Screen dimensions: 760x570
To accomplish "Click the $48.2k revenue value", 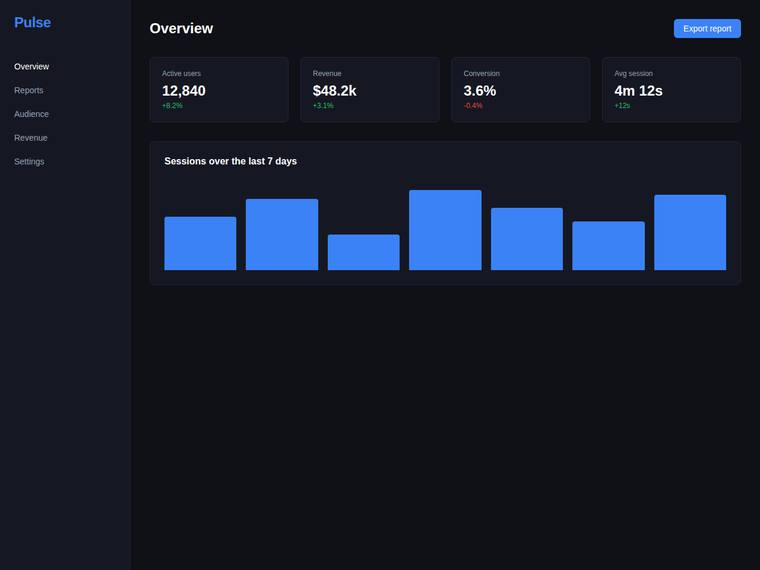I will tap(334, 91).
